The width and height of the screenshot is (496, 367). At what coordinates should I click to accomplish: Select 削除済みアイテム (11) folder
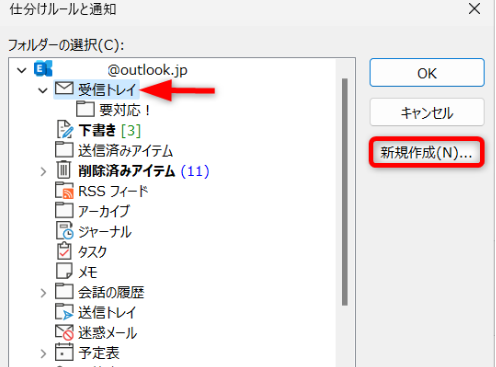point(144,171)
